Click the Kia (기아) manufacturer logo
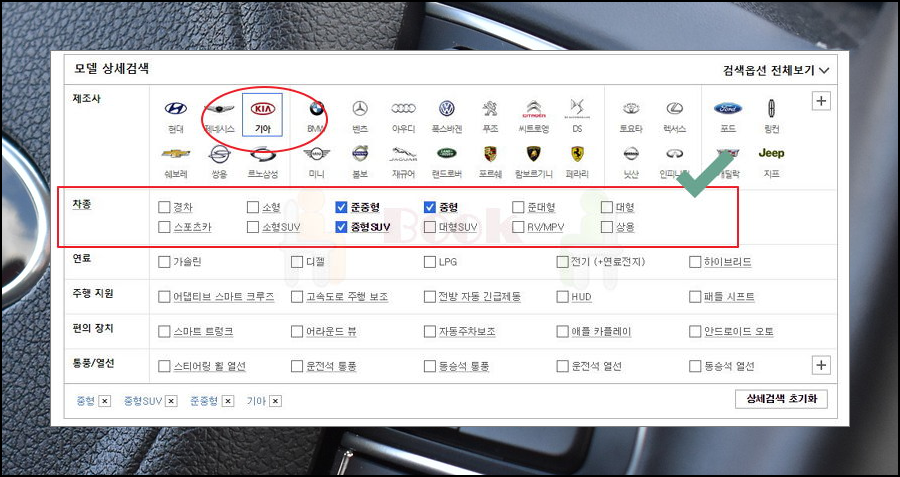This screenshot has width=900, height=477. [x=263, y=109]
